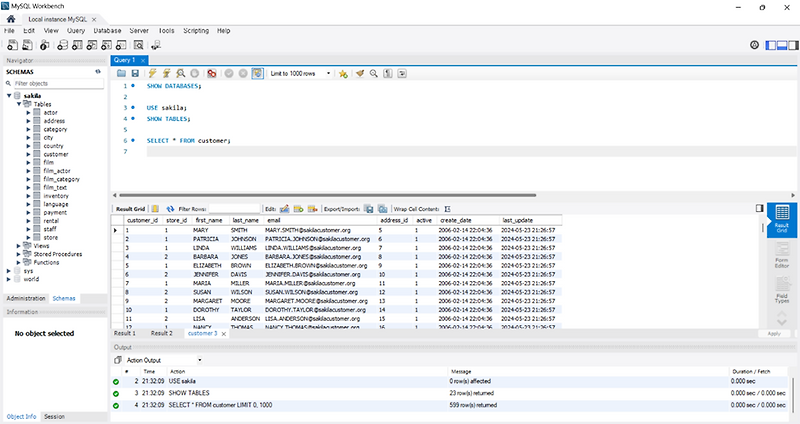Toggle invisible characters pilcrow icon
Viewport: 800px width, 424px height.
[388, 73]
